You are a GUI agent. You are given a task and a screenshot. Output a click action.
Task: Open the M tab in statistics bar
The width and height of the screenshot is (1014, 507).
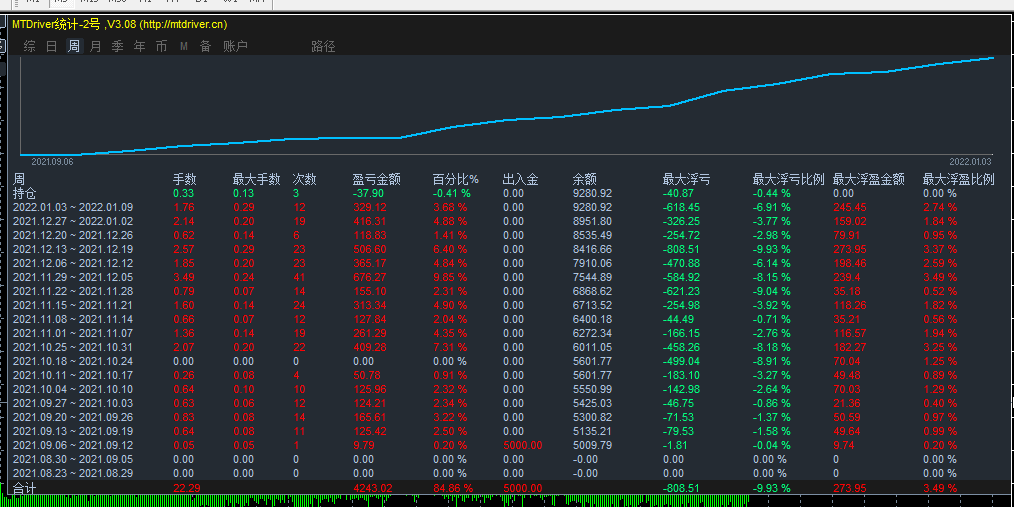pyautogui.click(x=184, y=47)
